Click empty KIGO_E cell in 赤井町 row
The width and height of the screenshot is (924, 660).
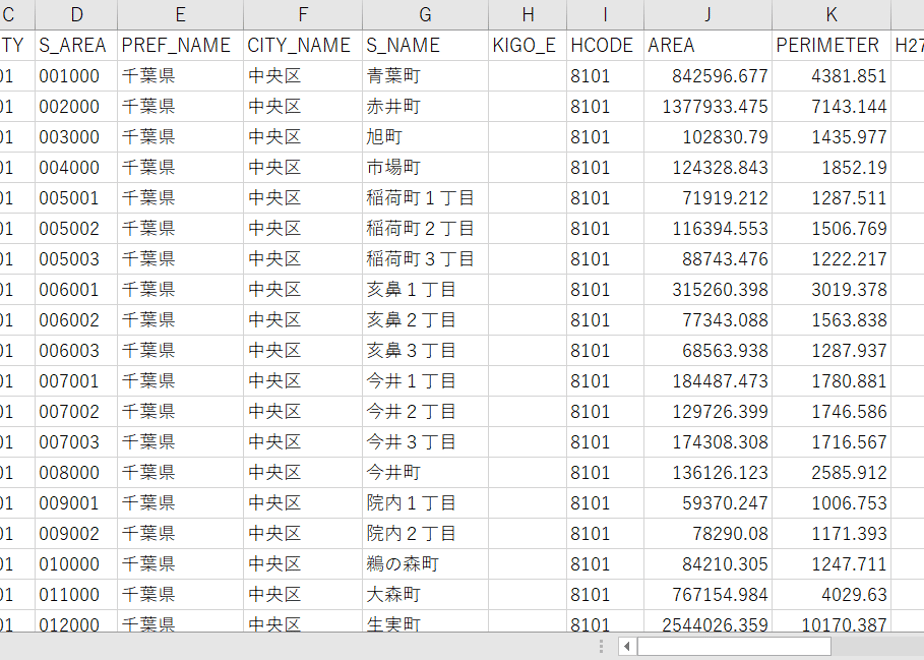tap(527, 107)
